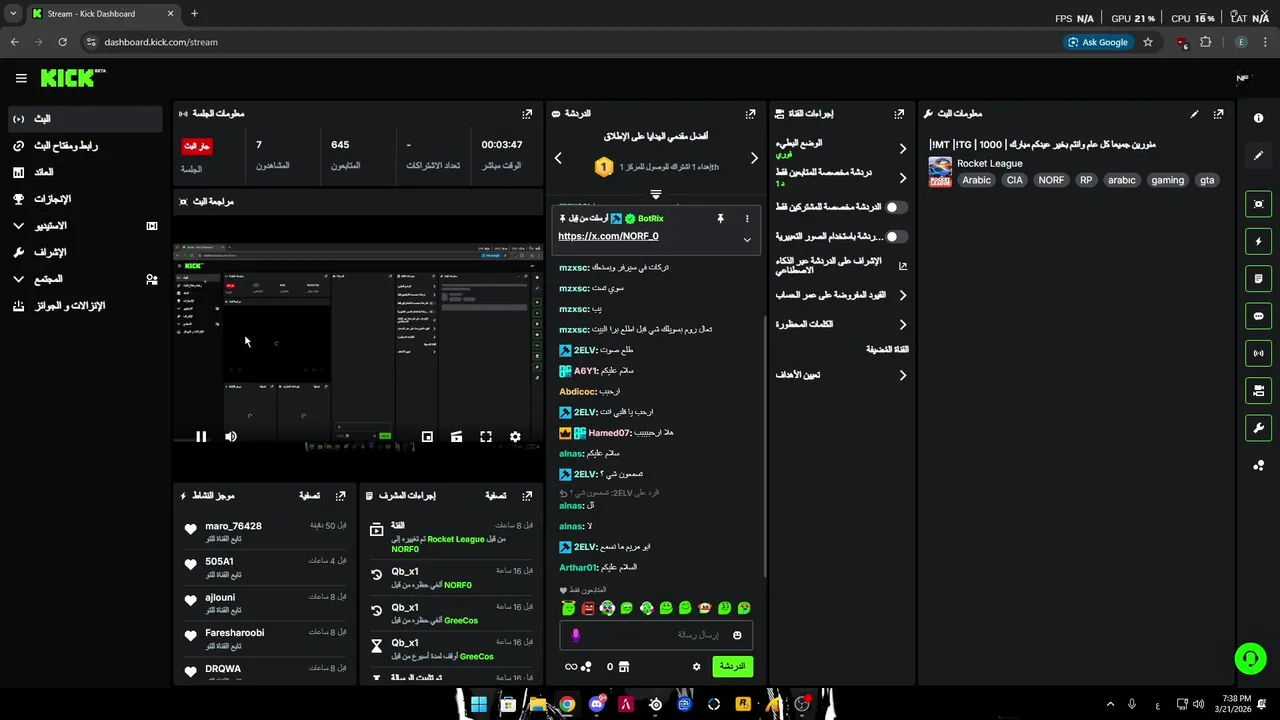Image resolution: width=1280 pixels, height=720 pixels.
Task: Pause the stream preview player
Action: pos(201,437)
